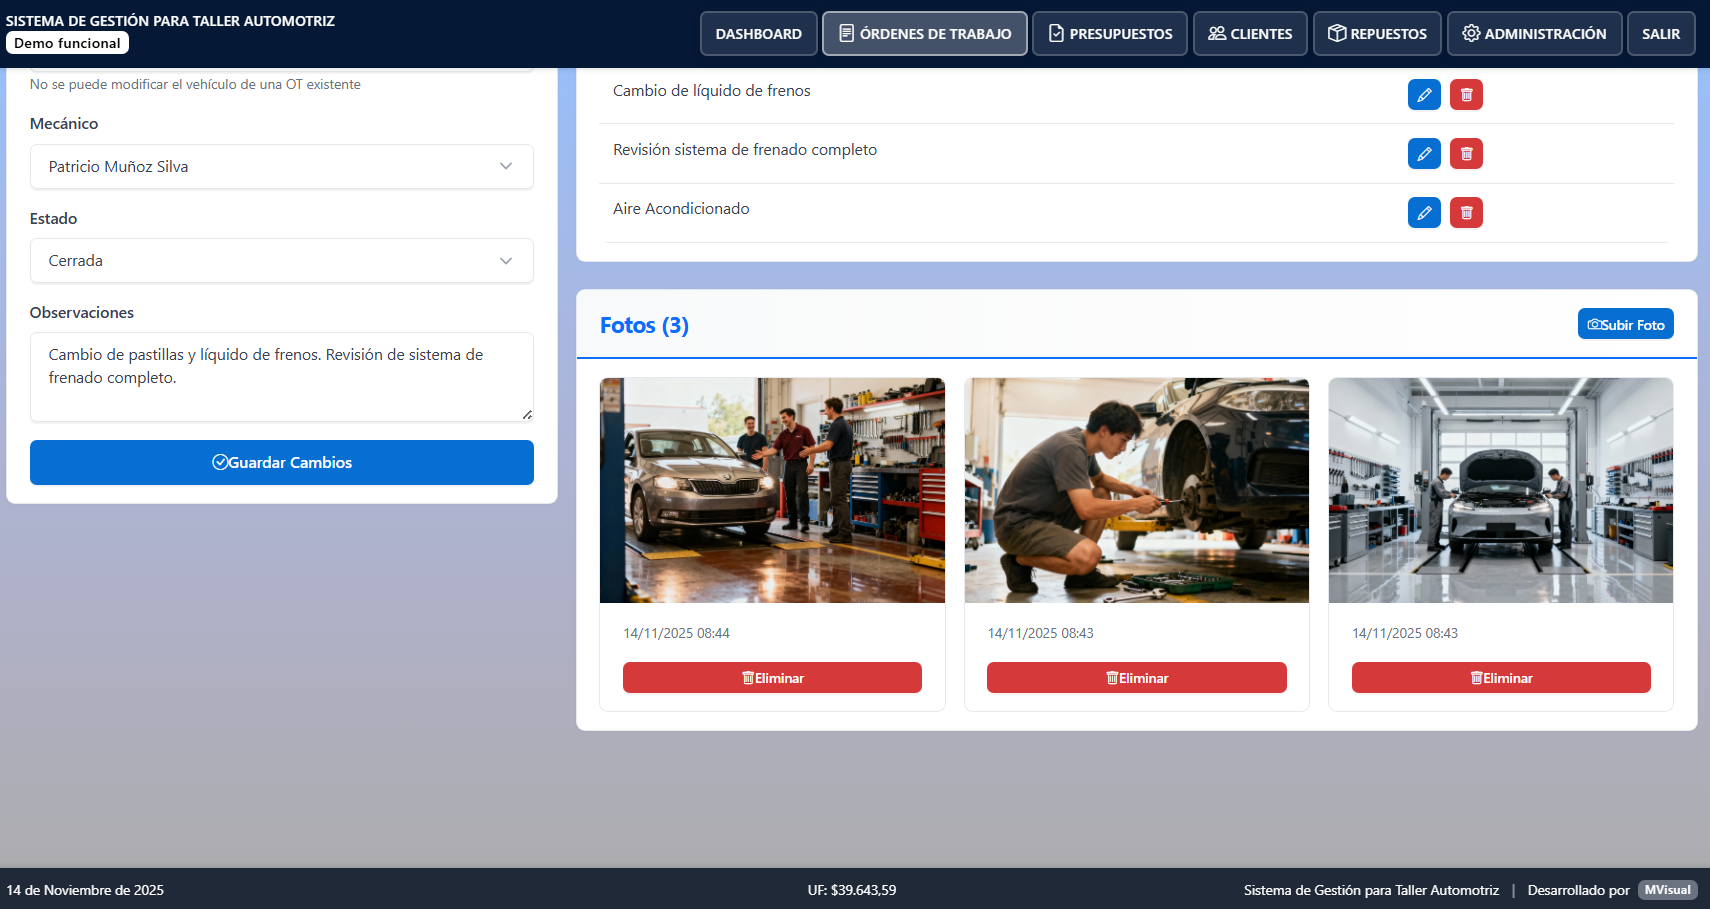Click the MVisual developer badge
Screen dimensions: 1710x909
coord(1667,890)
